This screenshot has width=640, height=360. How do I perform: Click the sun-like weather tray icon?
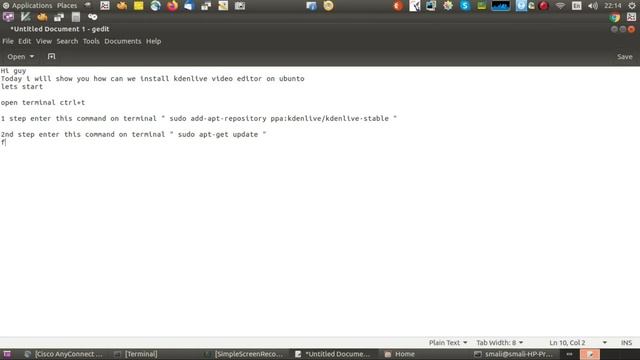click(x=448, y=6)
